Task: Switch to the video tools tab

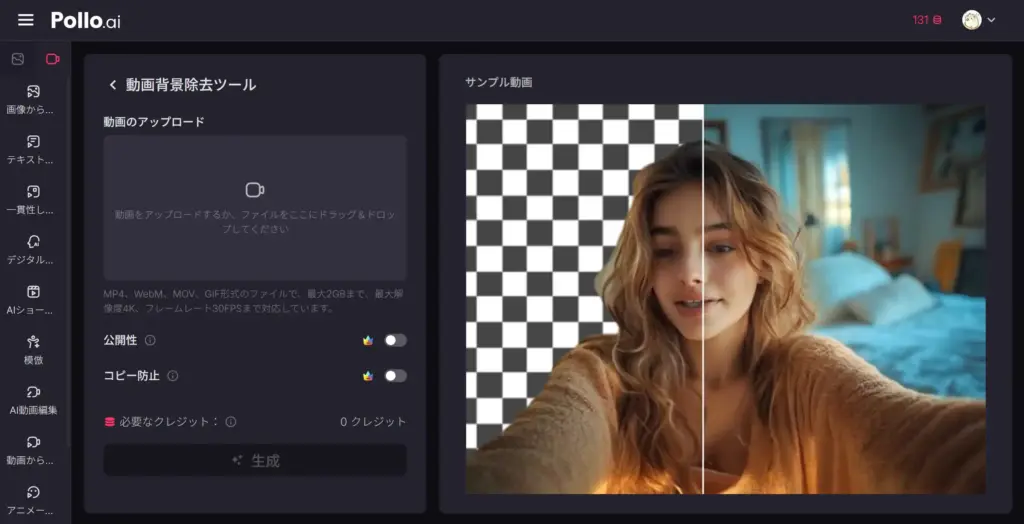Action: click(53, 59)
